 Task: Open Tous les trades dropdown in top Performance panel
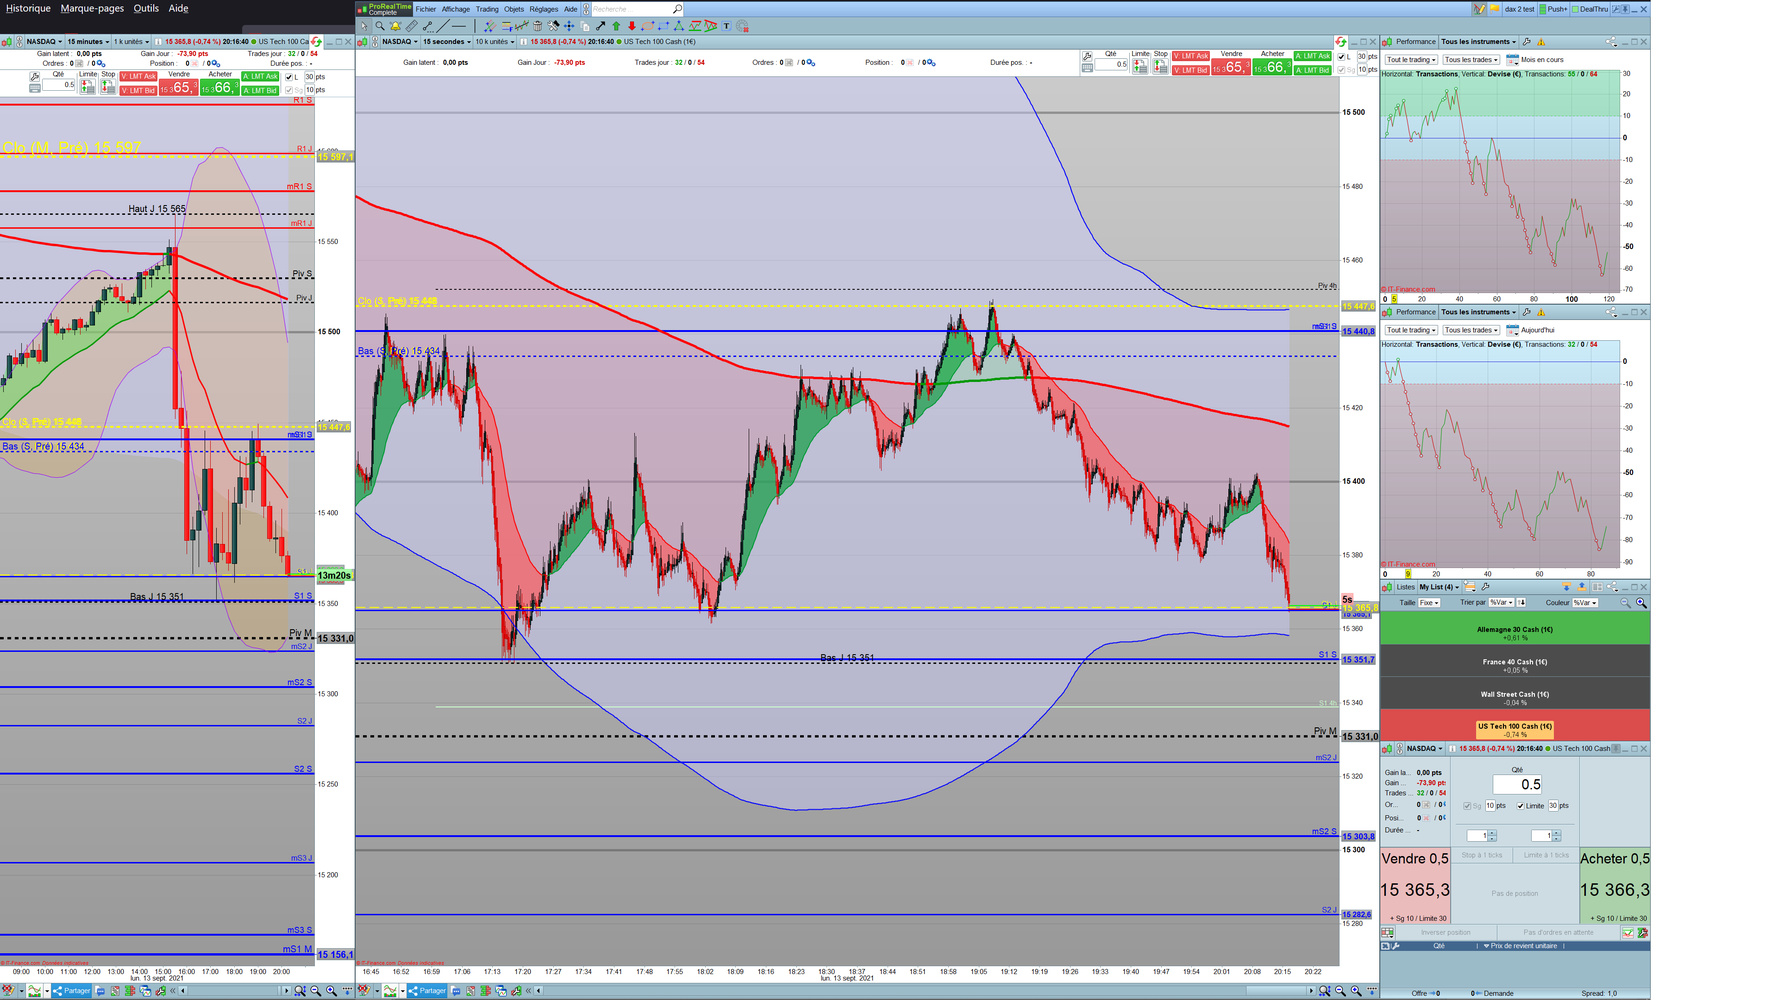1471,60
